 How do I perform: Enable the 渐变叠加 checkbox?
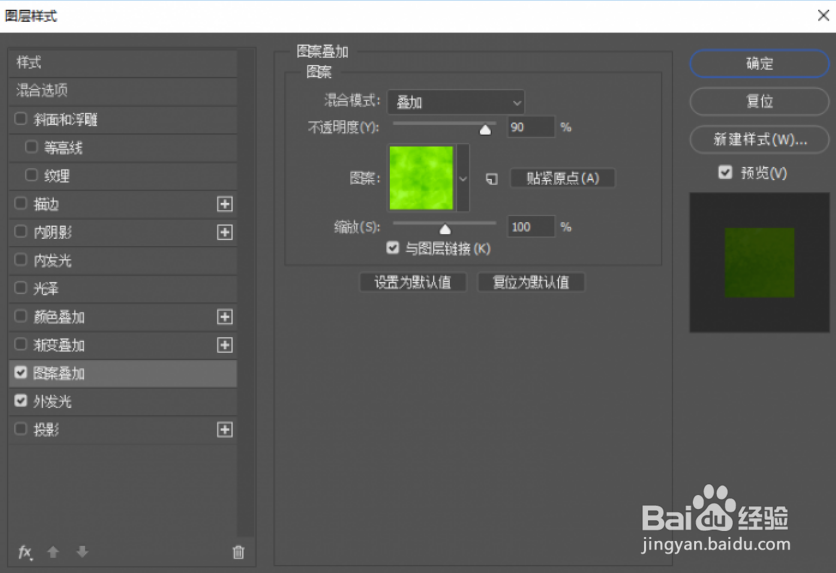(21, 344)
